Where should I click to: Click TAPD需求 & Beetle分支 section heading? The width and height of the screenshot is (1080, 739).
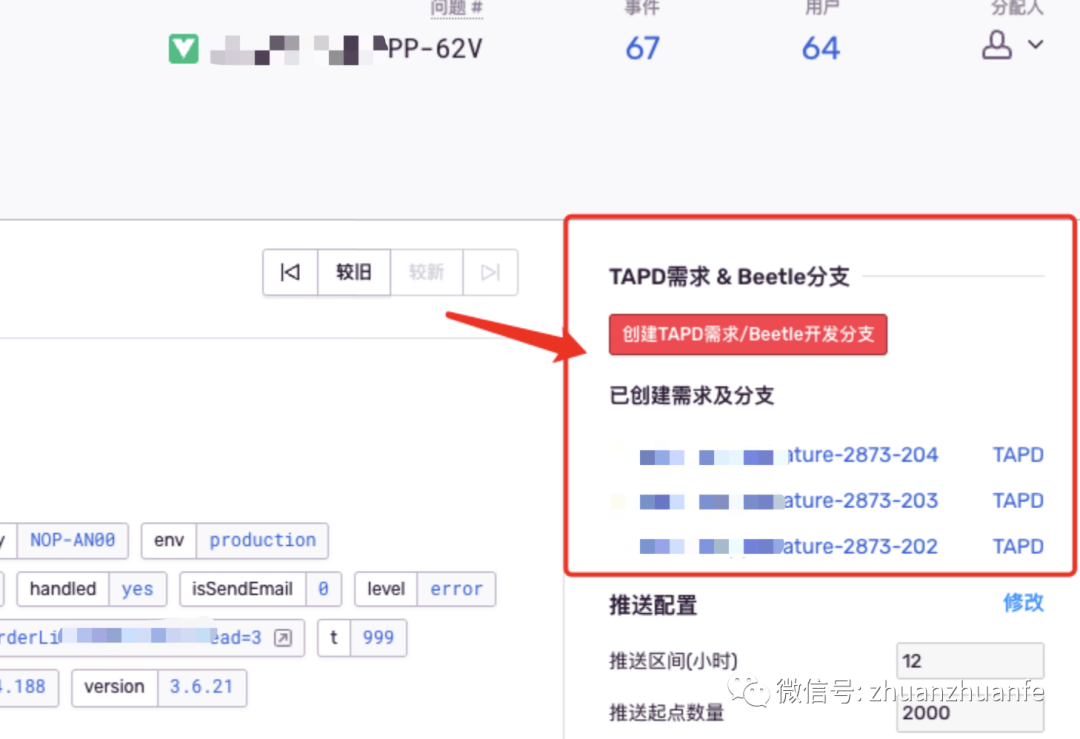(x=729, y=277)
